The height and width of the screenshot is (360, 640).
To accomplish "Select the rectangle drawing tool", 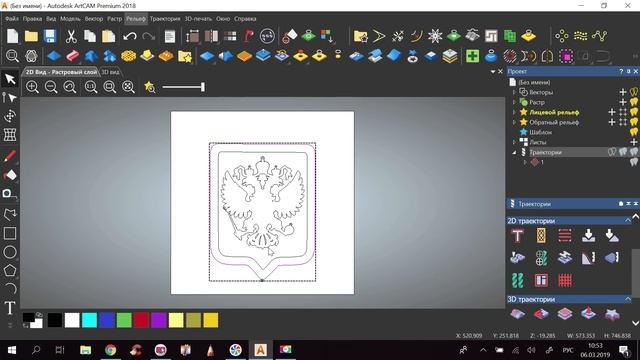I will [x=10, y=233].
